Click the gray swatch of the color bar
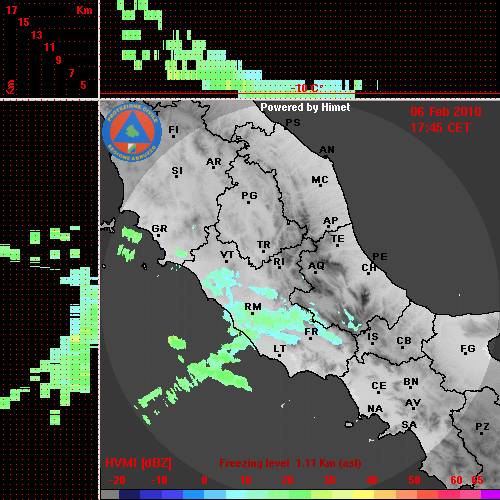Screen dimensions: 500x500 tap(110, 495)
